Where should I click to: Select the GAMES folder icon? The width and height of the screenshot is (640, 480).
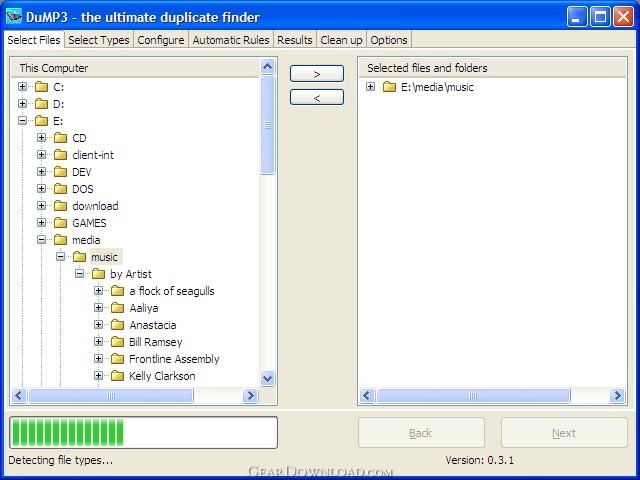pyautogui.click(x=60, y=222)
